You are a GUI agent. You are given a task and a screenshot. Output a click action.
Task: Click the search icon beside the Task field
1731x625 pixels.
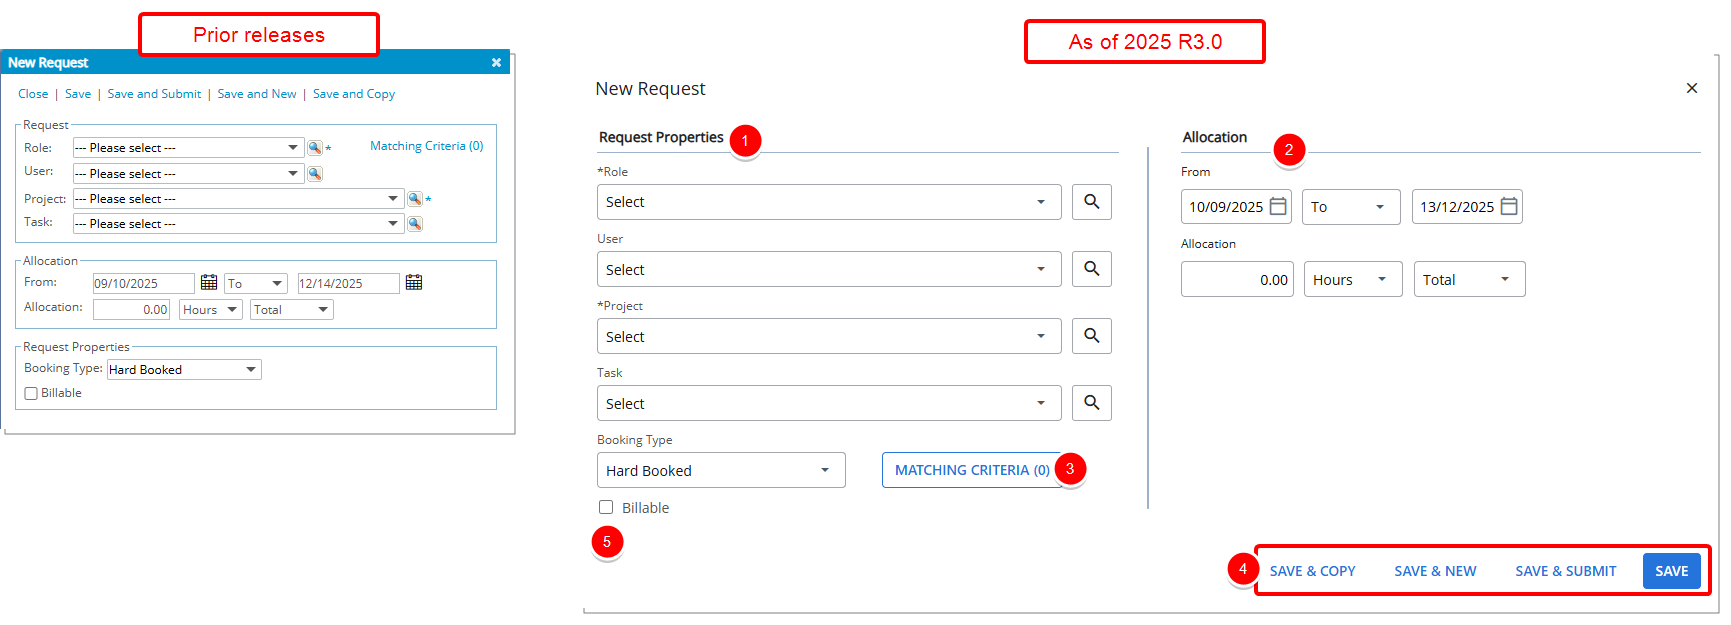(1091, 403)
